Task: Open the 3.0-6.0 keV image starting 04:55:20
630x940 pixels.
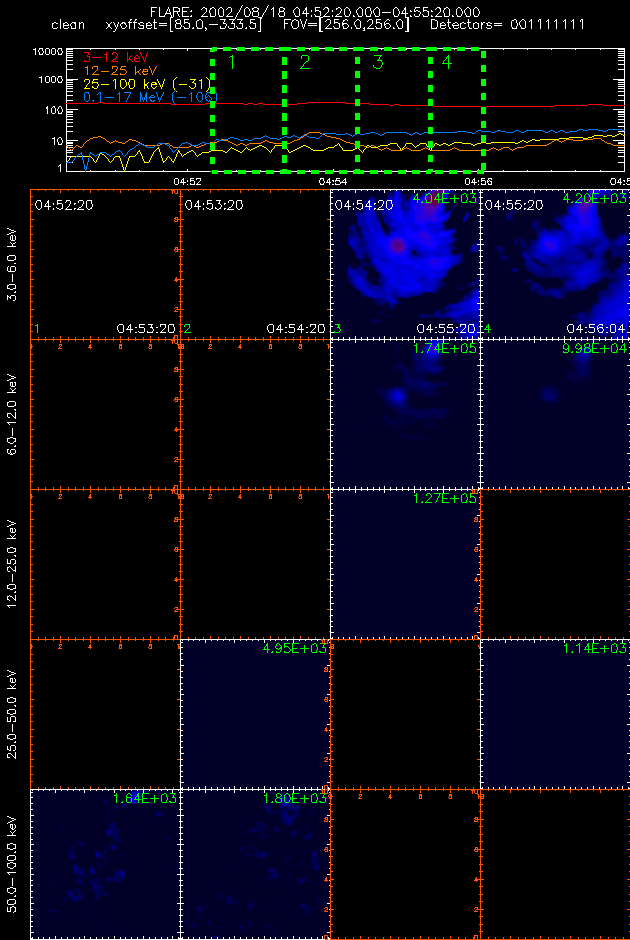Action: coord(556,264)
